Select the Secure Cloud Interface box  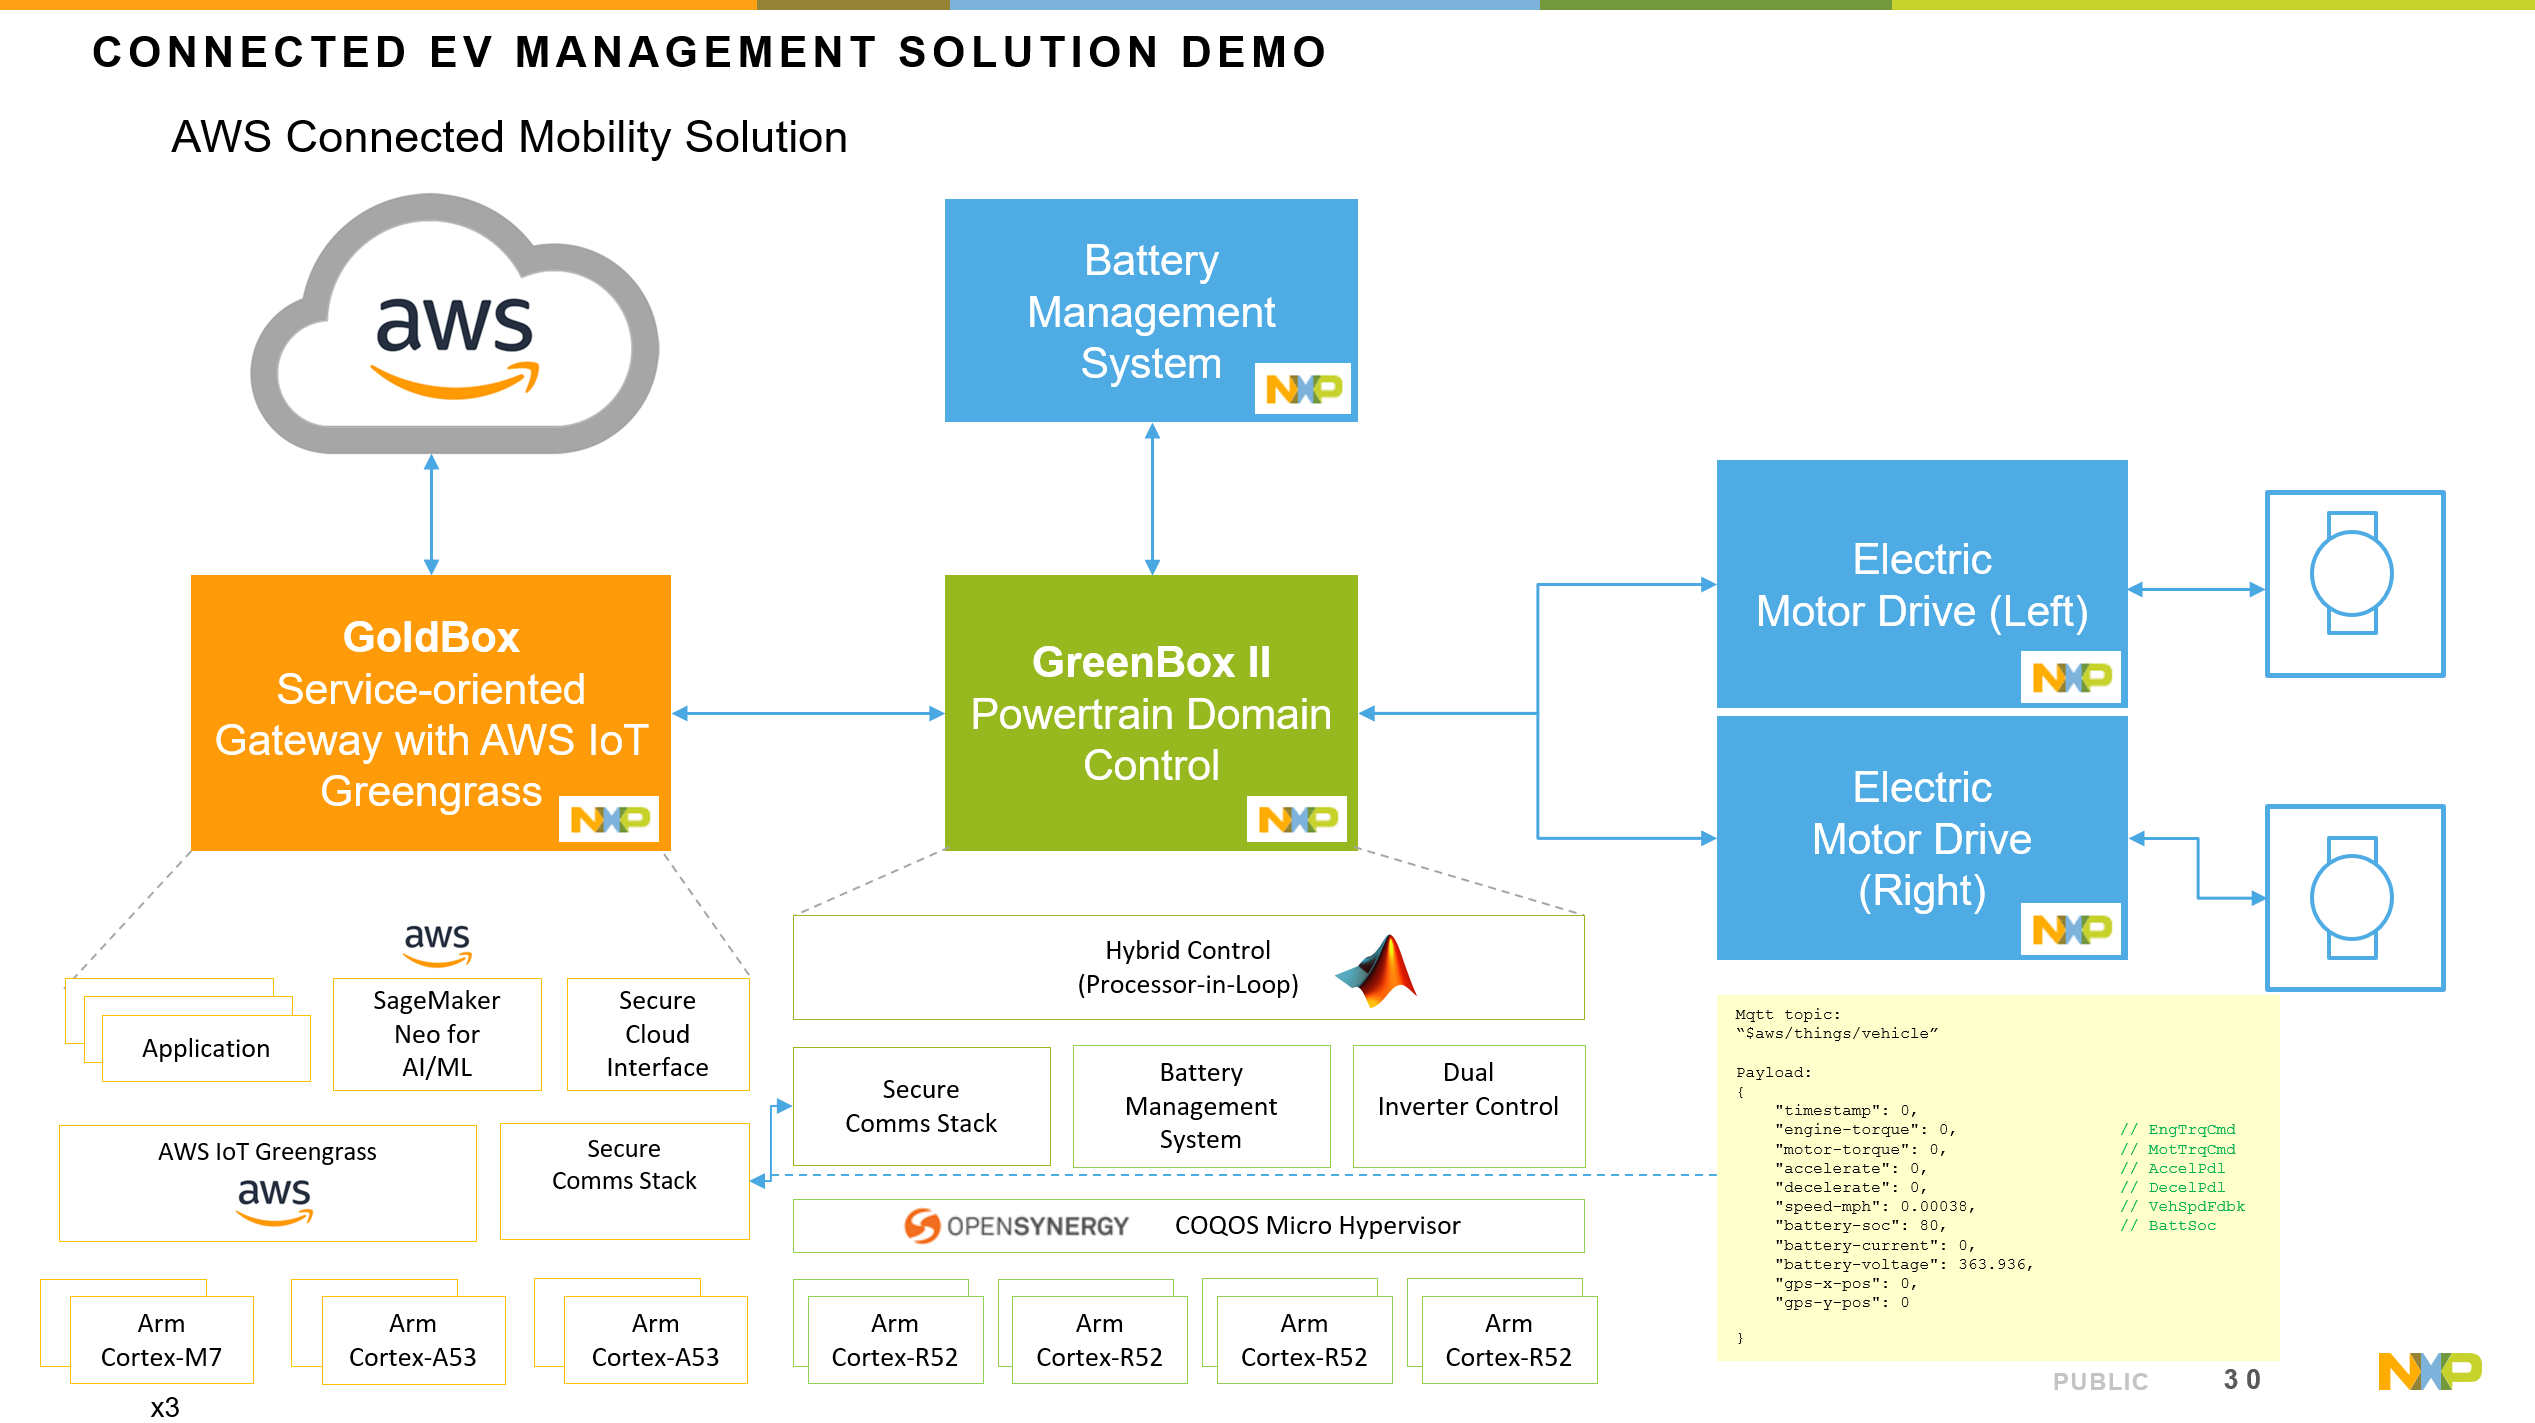tap(657, 1033)
